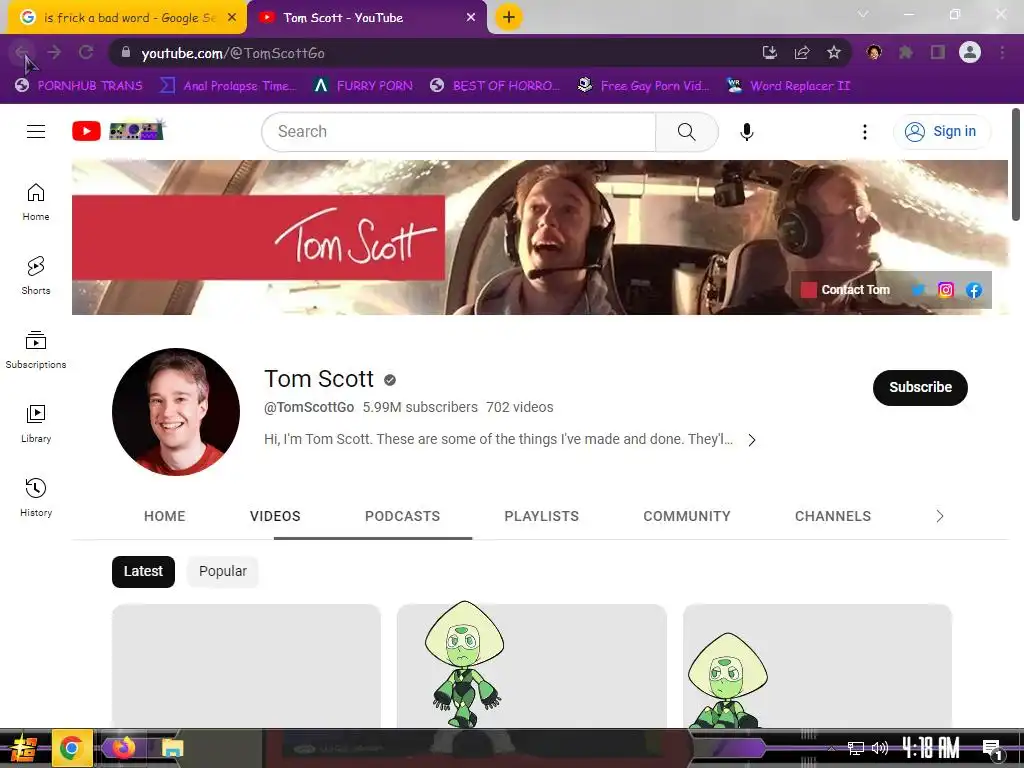Open the browser extensions puzzle icon
1024x768 pixels.
coord(906,52)
